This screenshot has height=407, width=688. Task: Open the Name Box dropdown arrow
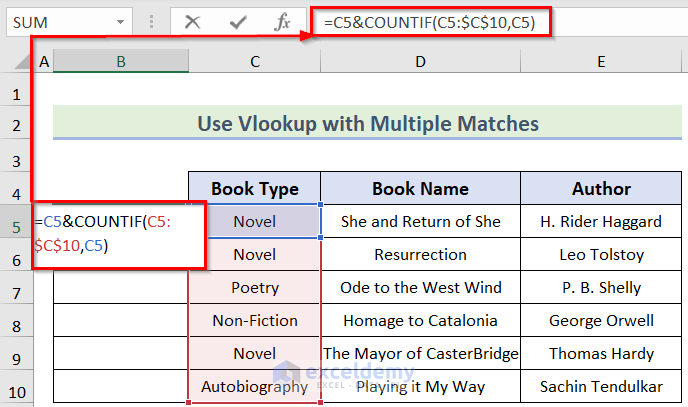coord(121,21)
